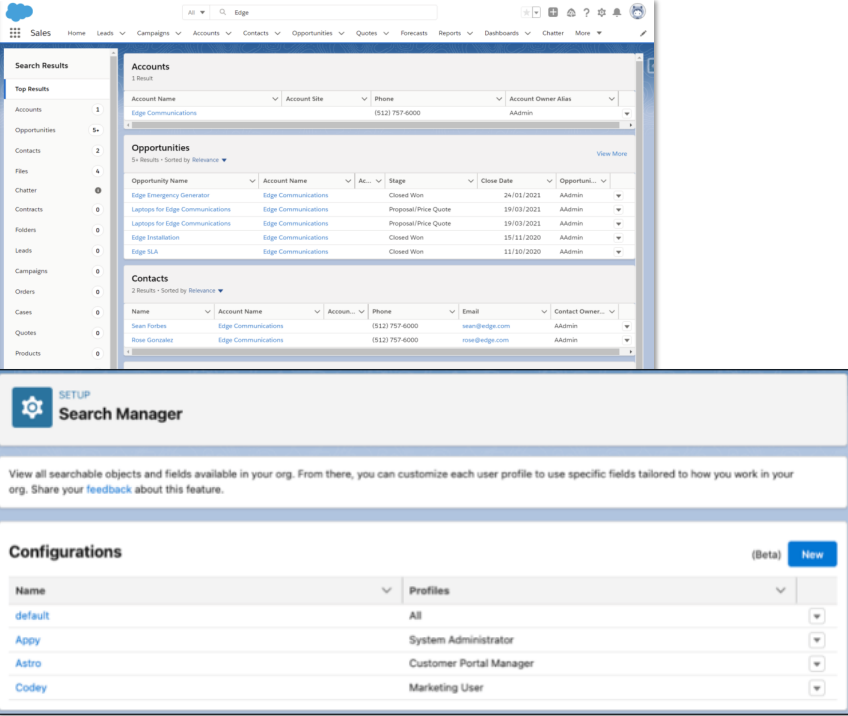Open Rose Gonzalez contact record

tap(152, 340)
